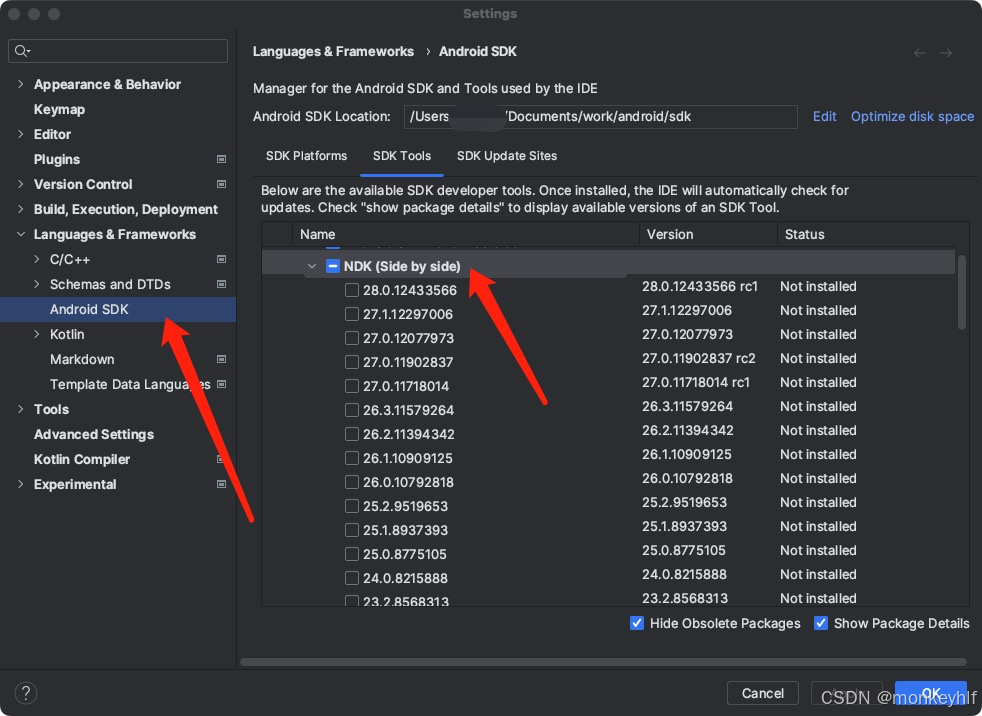982x716 pixels.
Task: Open Advanced Settings page
Action: [94, 434]
